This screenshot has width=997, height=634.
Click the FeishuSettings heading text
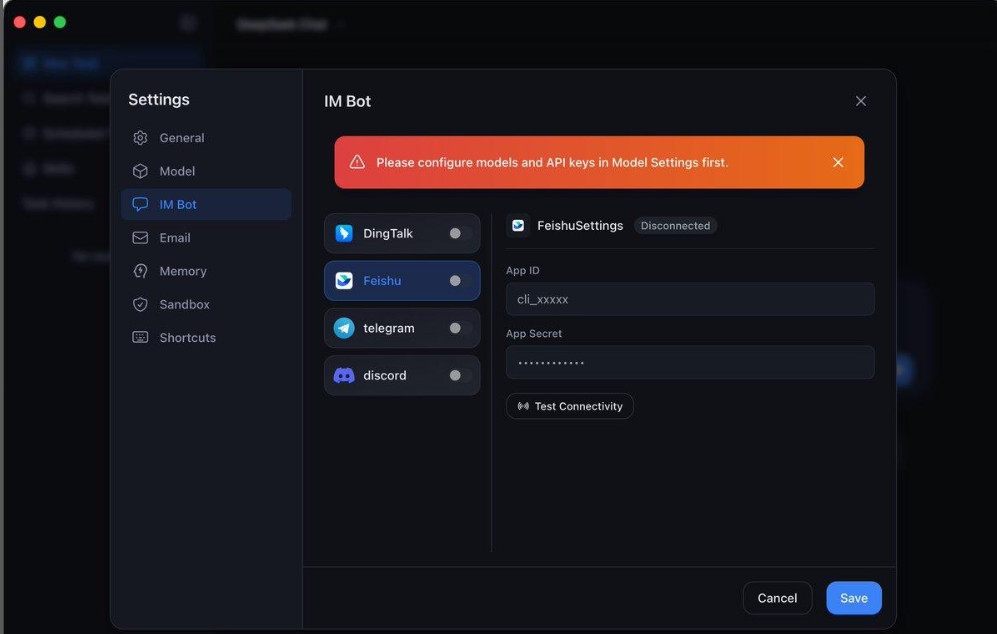tap(580, 226)
